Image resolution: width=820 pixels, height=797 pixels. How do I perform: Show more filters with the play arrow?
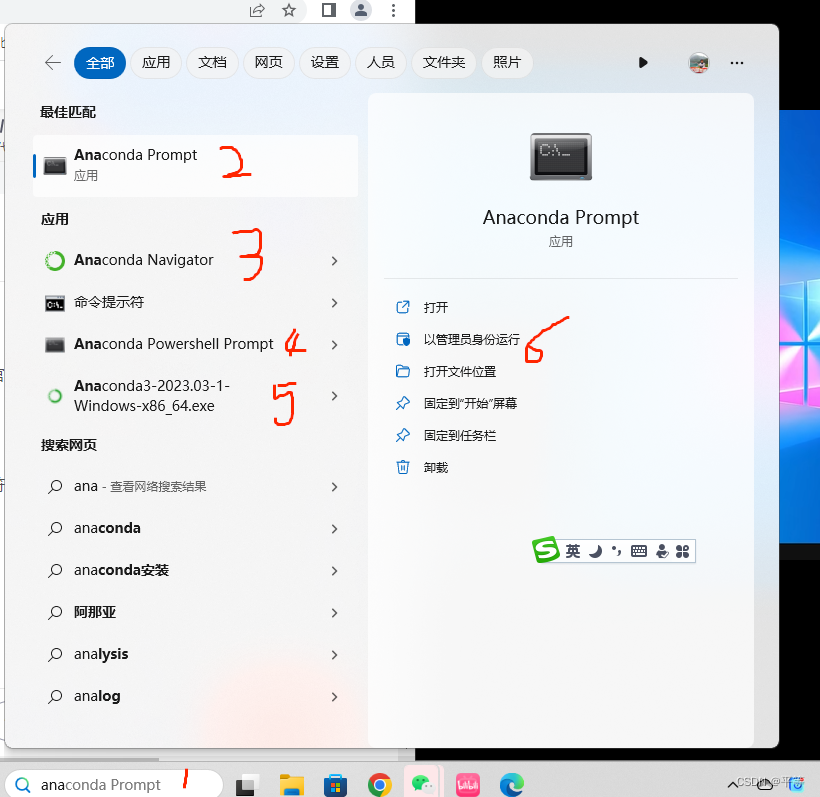[x=643, y=63]
